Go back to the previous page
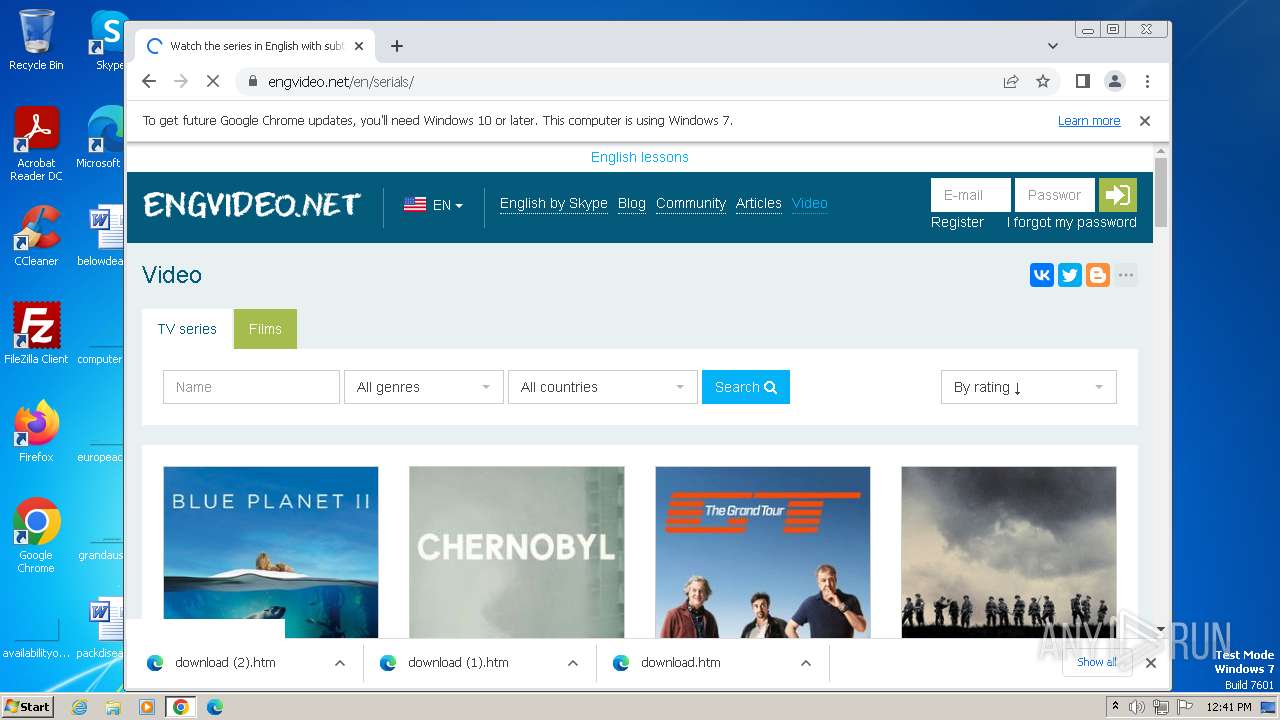Viewport: 1280px width, 720px height. (x=149, y=82)
